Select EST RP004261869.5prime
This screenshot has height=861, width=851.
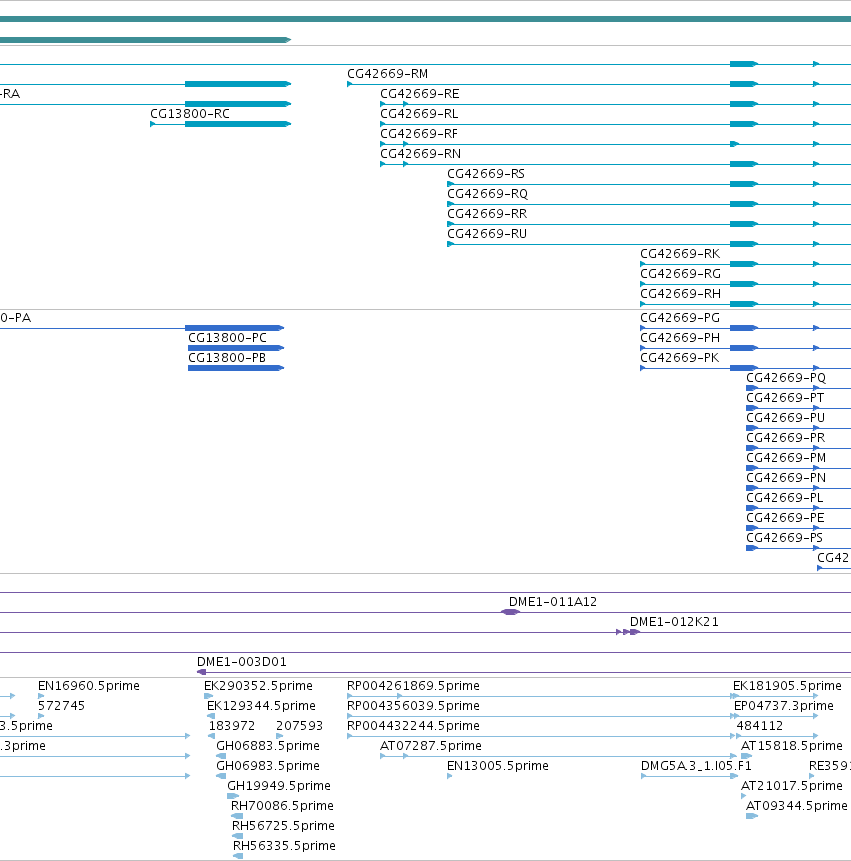[x=413, y=686]
